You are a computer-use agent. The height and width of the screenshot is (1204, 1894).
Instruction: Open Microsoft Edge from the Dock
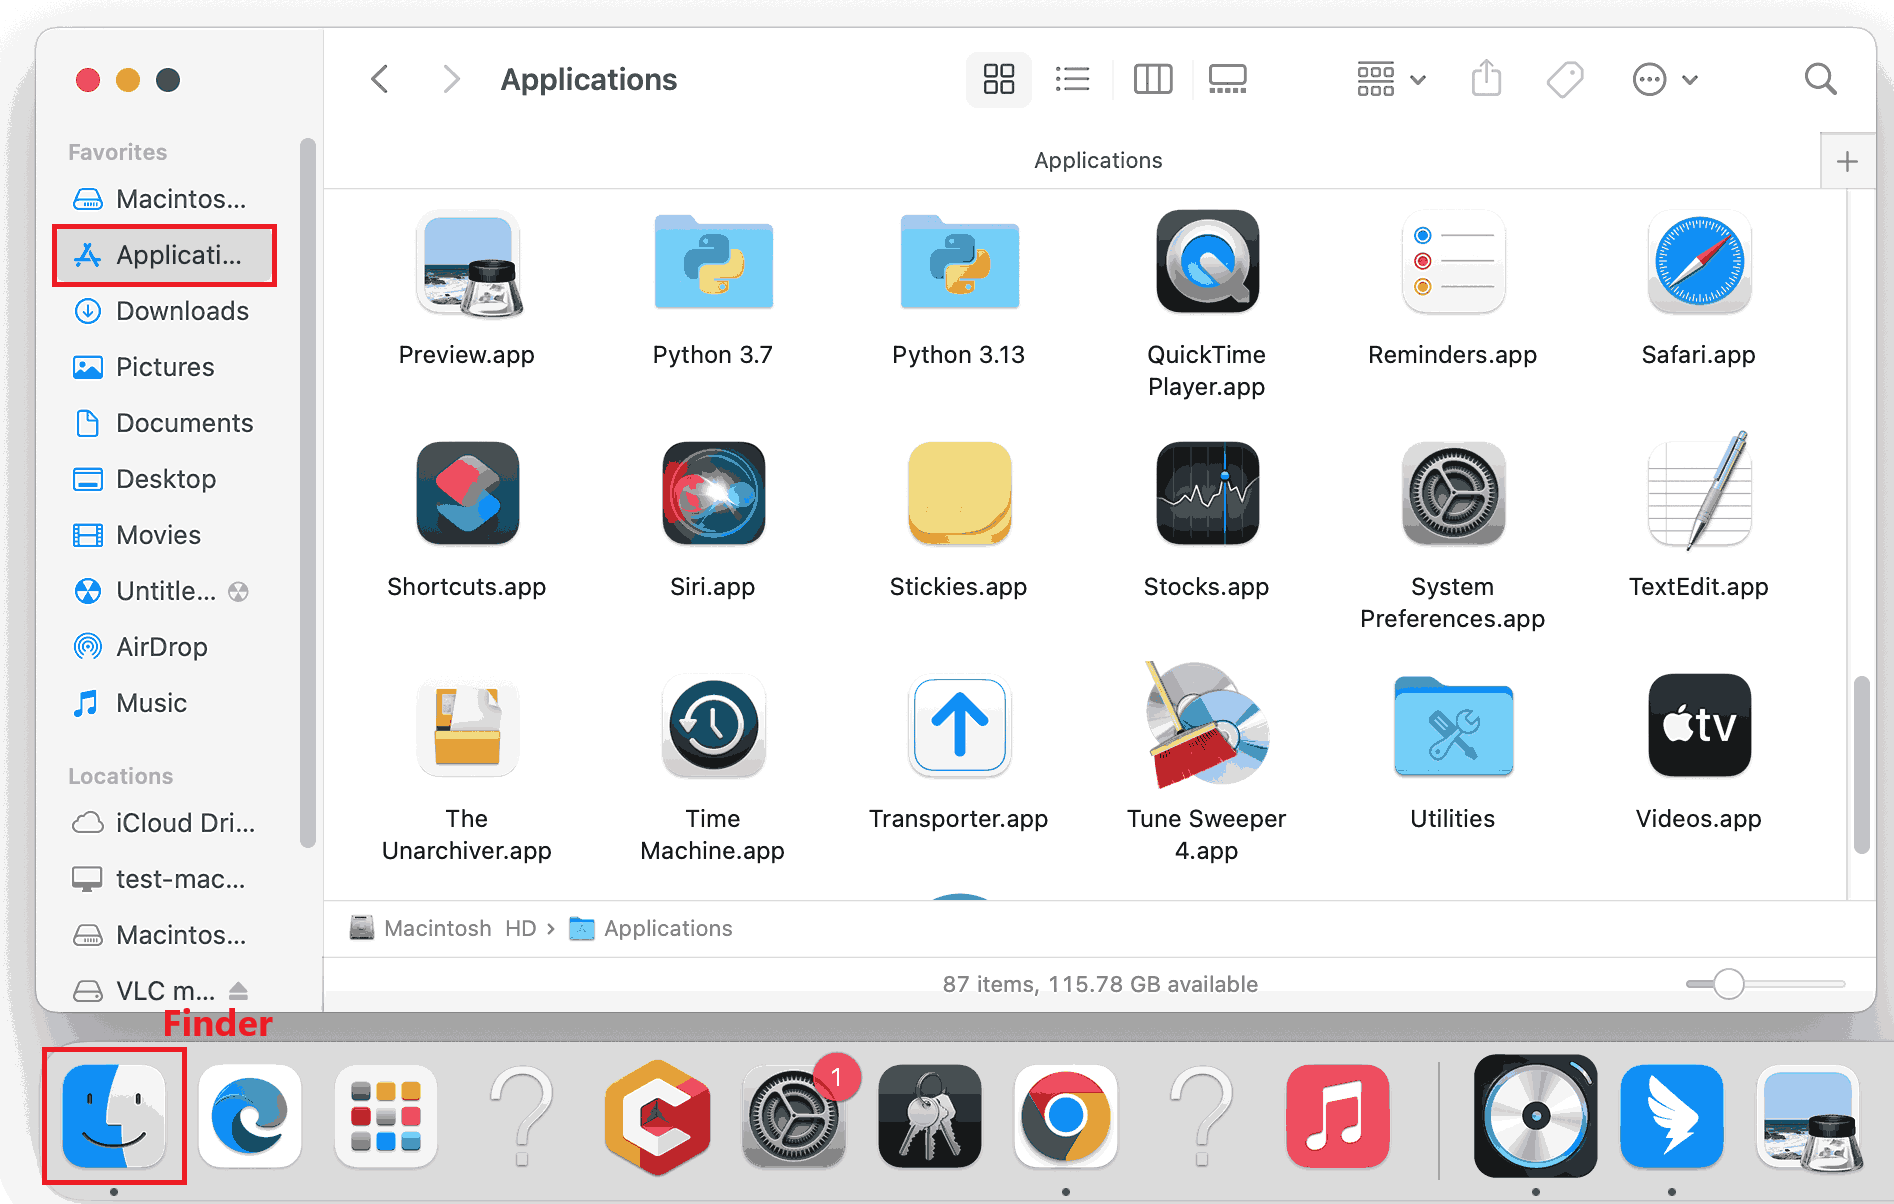[x=250, y=1116]
